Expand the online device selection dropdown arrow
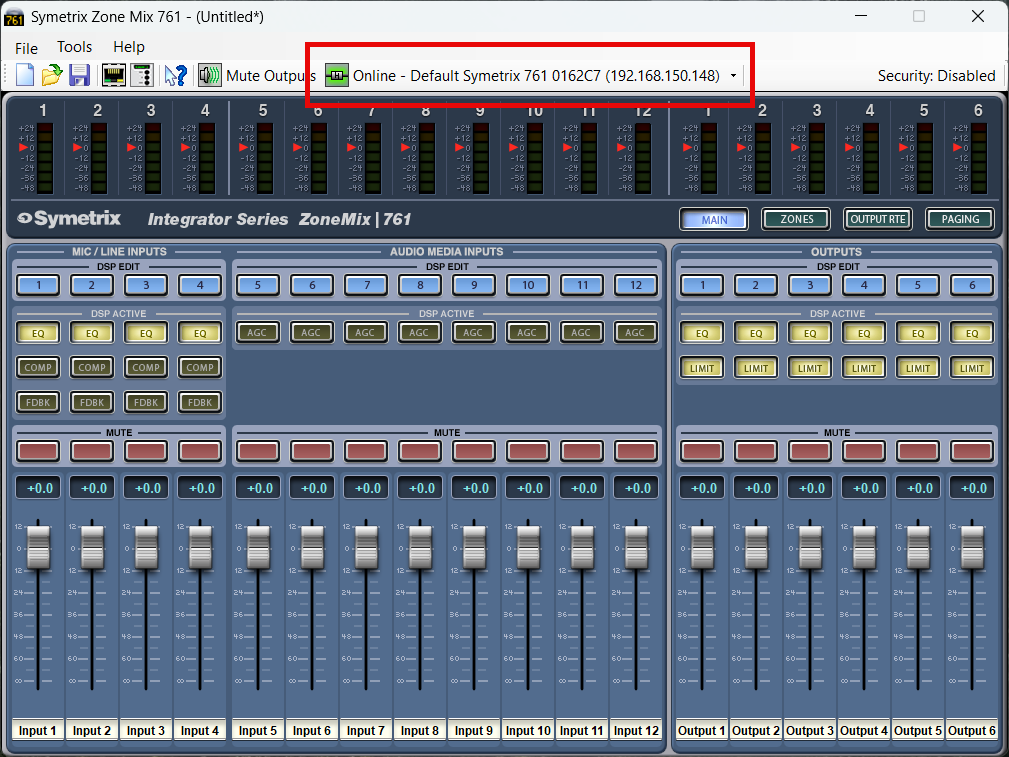 pyautogui.click(x=733, y=76)
